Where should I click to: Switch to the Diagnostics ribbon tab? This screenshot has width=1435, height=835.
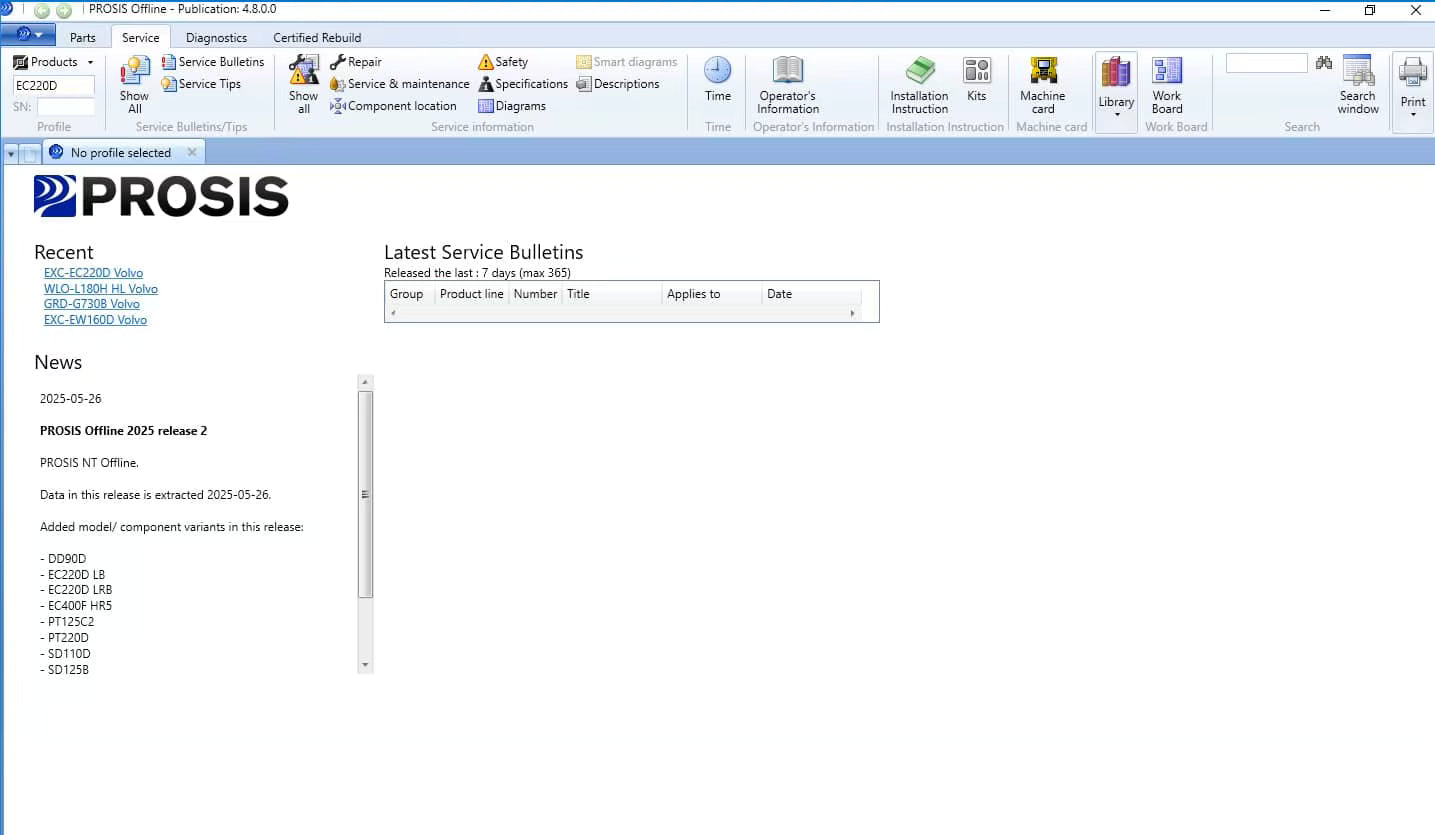(x=216, y=38)
